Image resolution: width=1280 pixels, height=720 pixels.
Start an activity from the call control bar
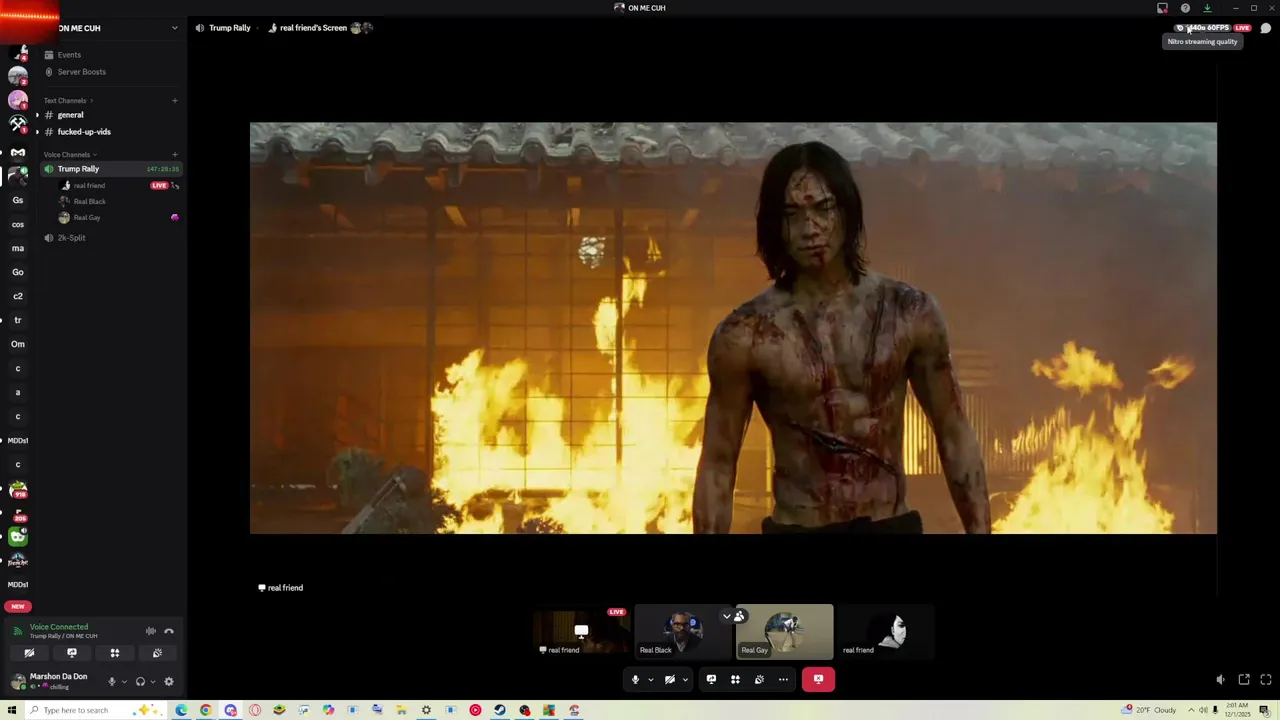pos(735,680)
